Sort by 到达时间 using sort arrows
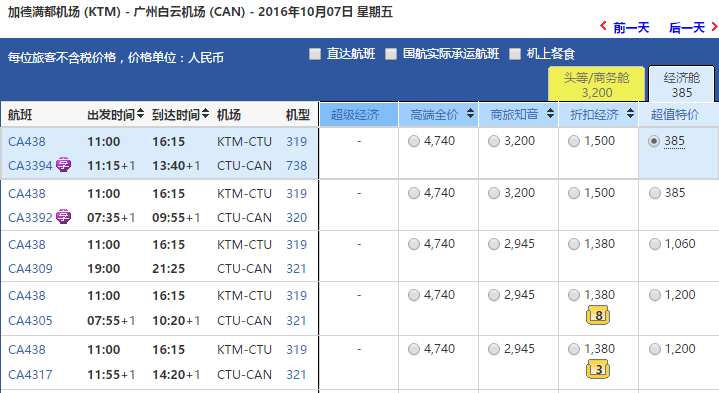The image size is (719, 393). [x=205, y=113]
